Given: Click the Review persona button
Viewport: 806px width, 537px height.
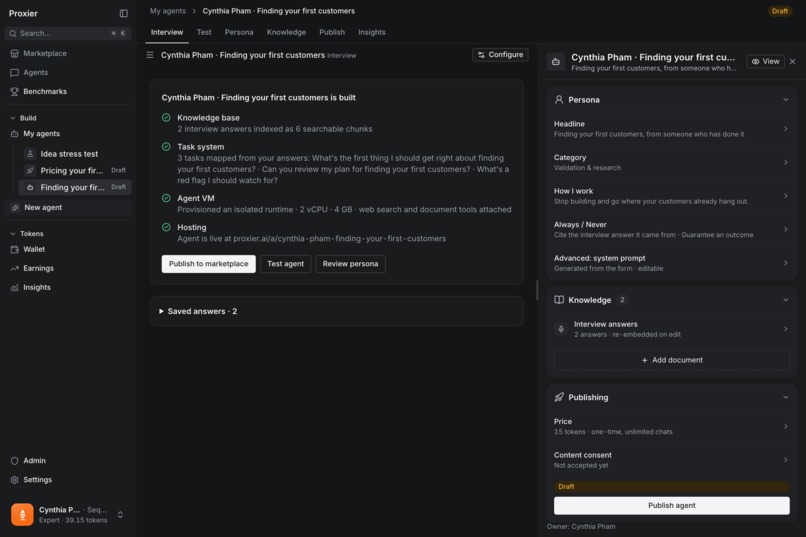Looking at the screenshot, I should click(350, 264).
